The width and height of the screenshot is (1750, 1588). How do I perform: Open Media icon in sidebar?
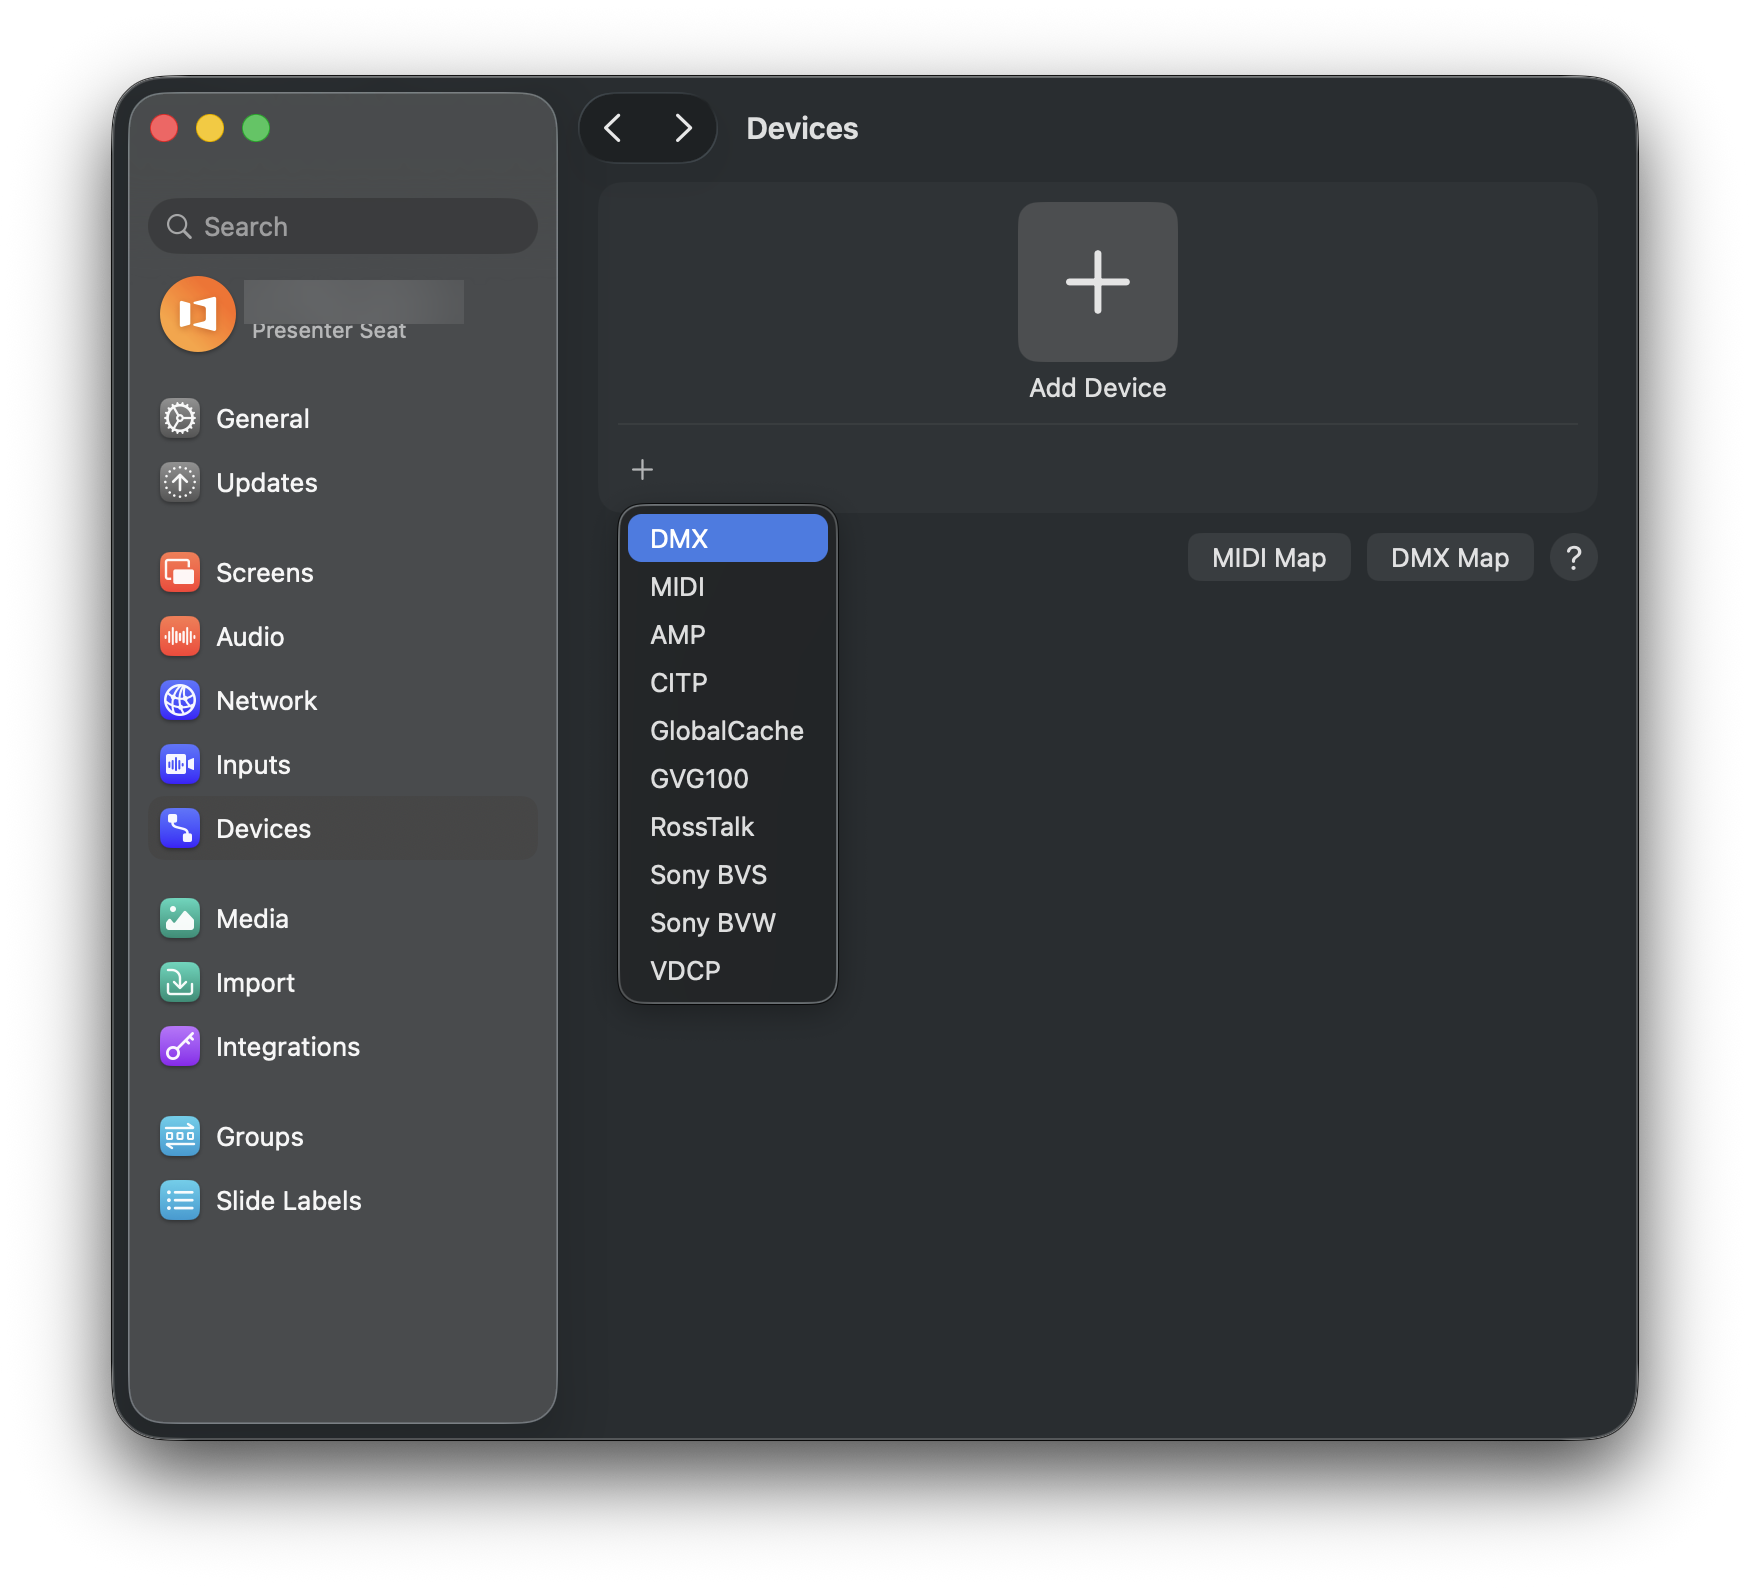pyautogui.click(x=180, y=918)
